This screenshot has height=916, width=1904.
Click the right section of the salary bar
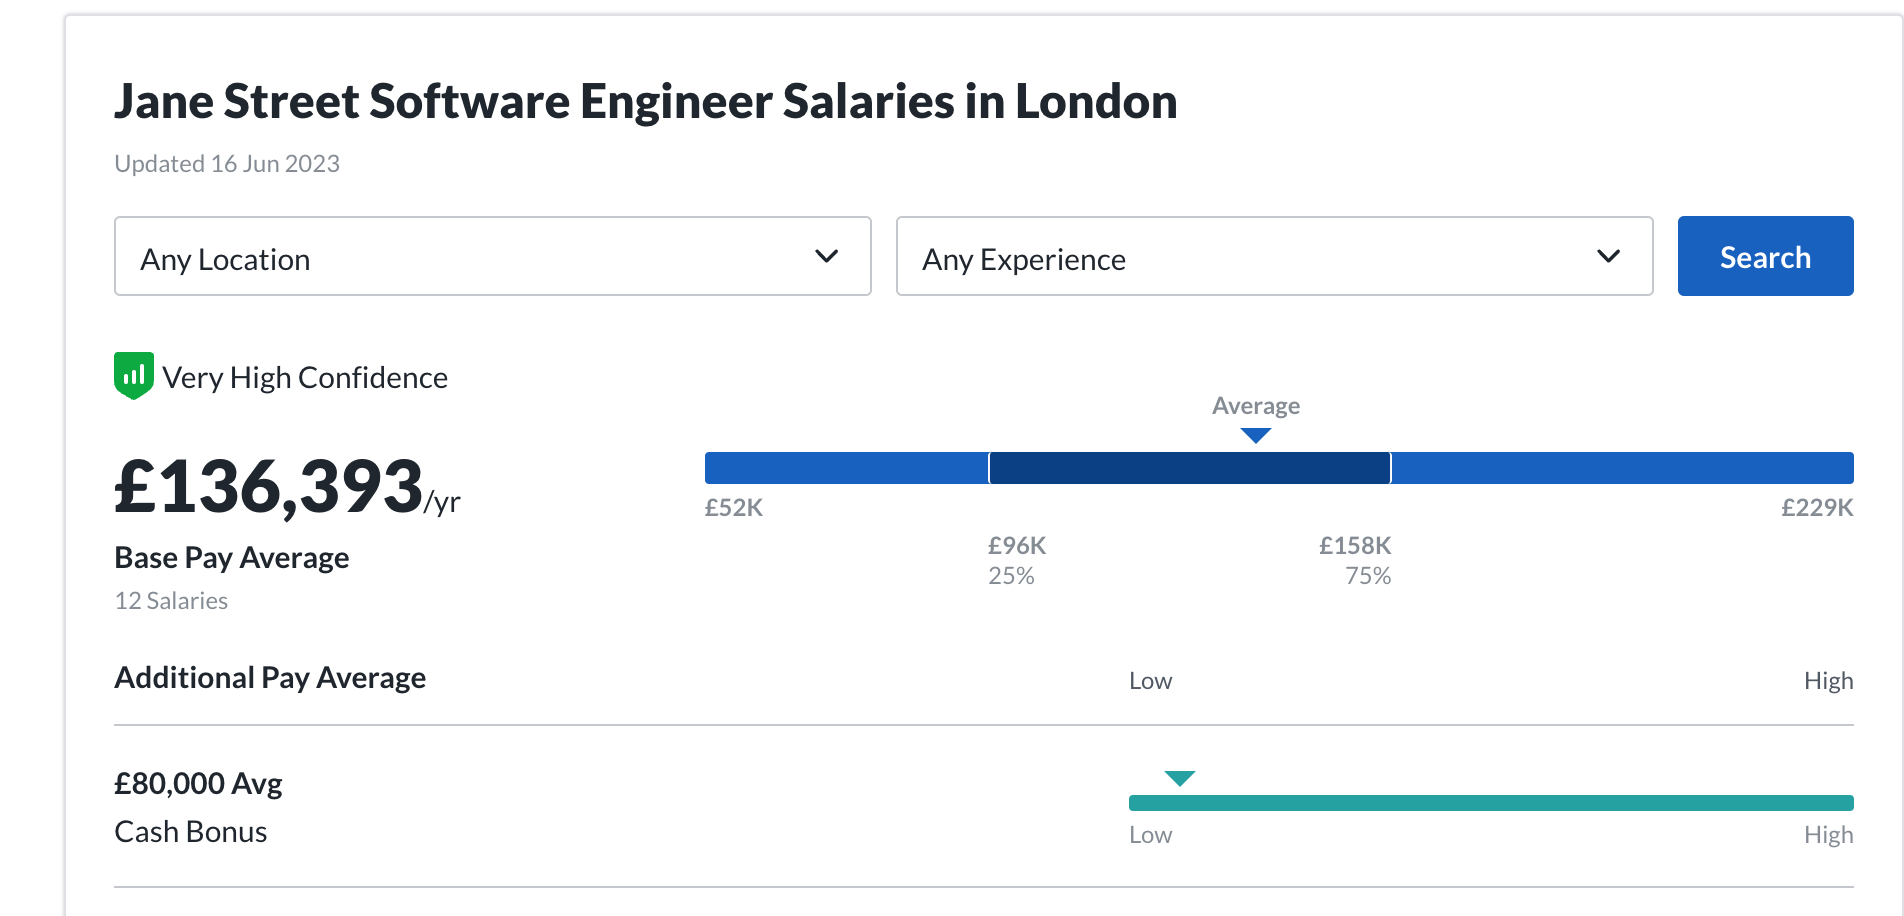coord(1622,468)
